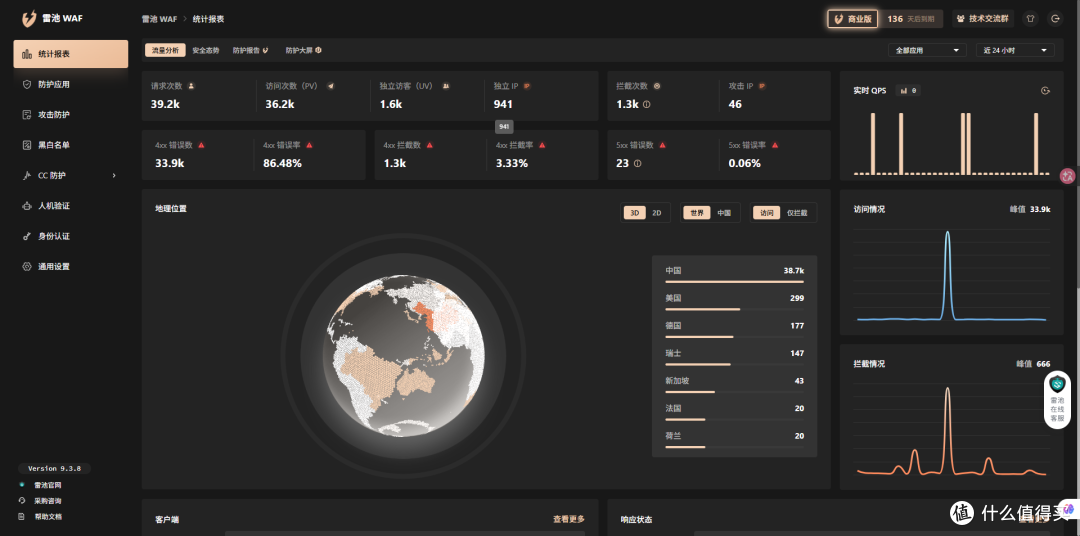Click the info icon next to 1.3k 拦截次数
This screenshot has width=1080, height=536.
point(646,105)
